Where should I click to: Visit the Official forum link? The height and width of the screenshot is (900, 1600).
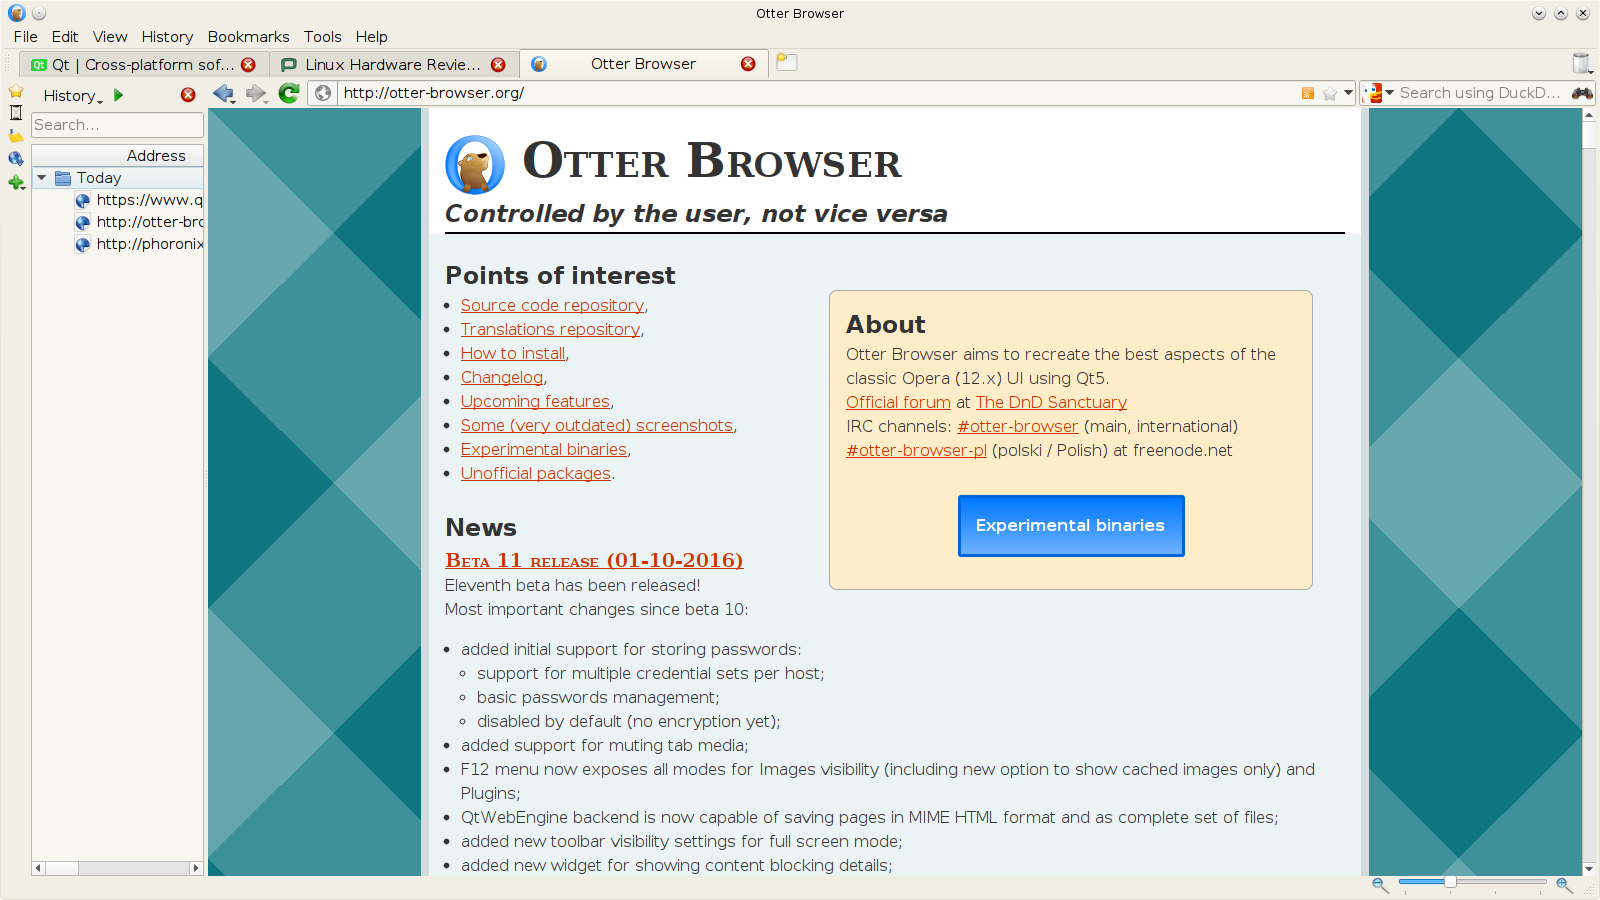pyautogui.click(x=898, y=402)
